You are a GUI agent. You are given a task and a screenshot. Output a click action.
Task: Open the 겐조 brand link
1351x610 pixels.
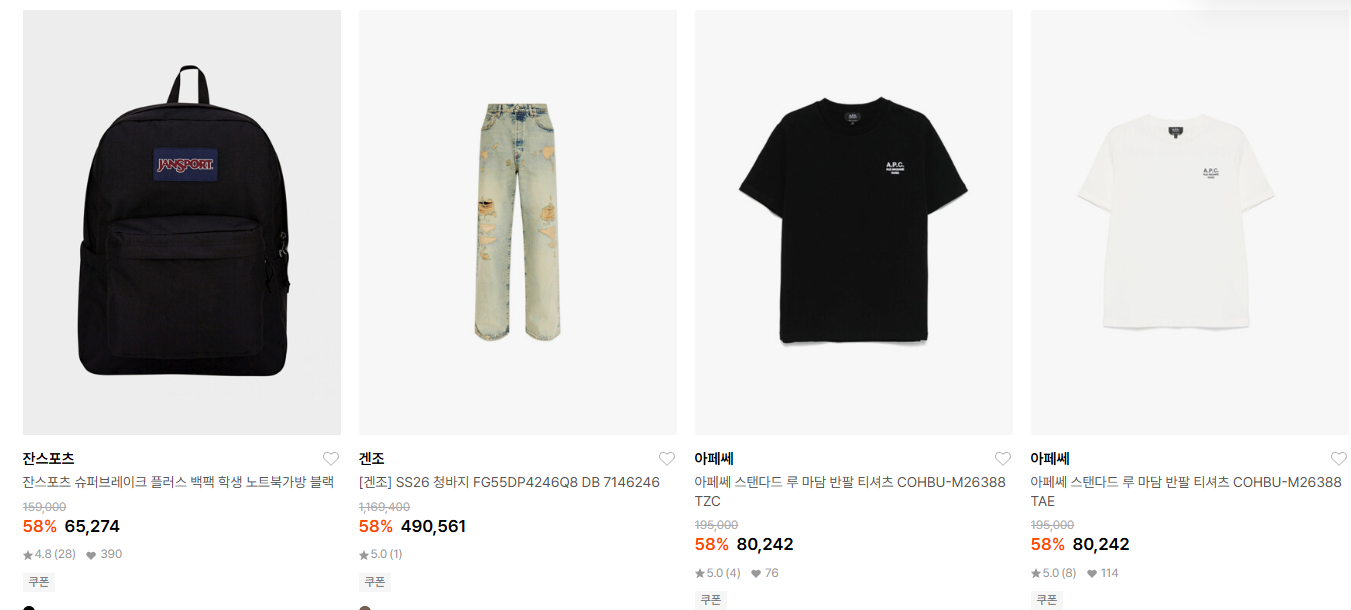pyautogui.click(x=372, y=459)
